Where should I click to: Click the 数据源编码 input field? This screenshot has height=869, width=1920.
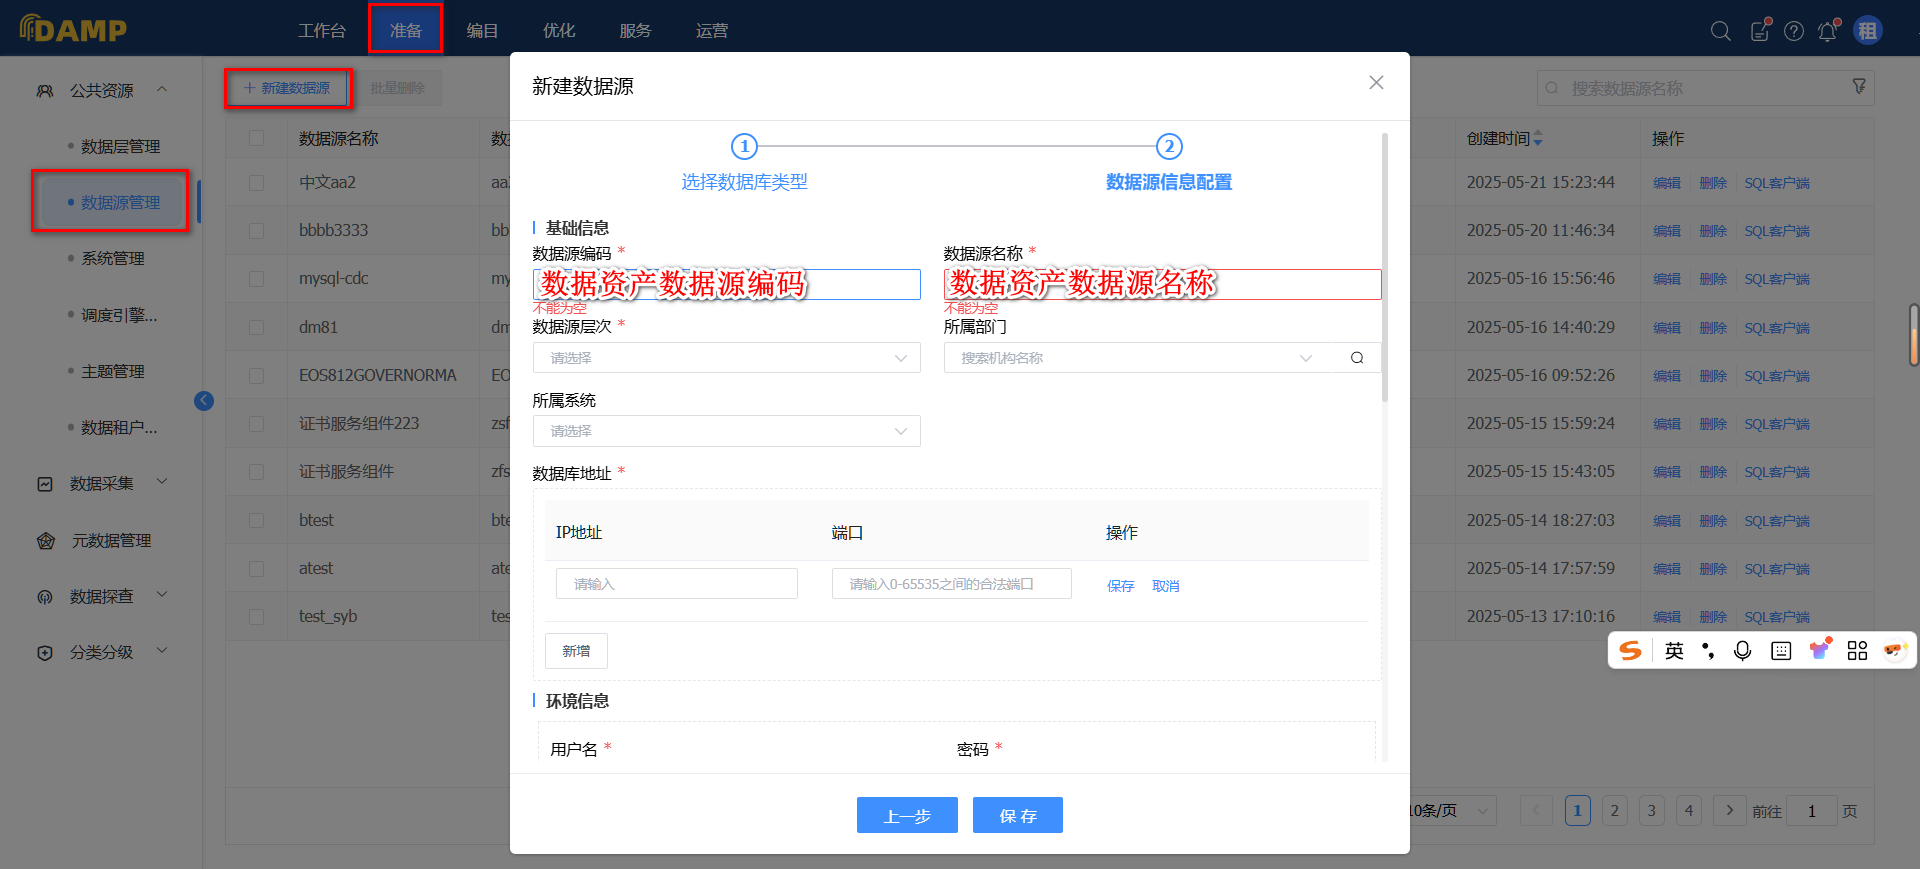726,284
